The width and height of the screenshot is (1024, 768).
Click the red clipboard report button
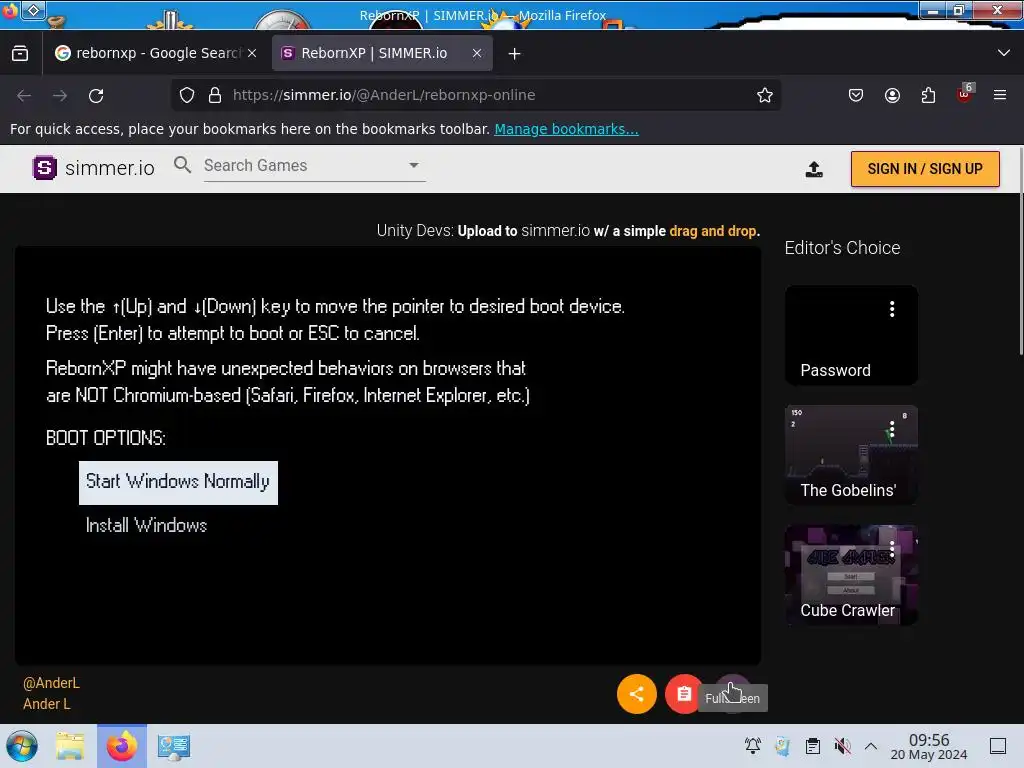pyautogui.click(x=684, y=694)
